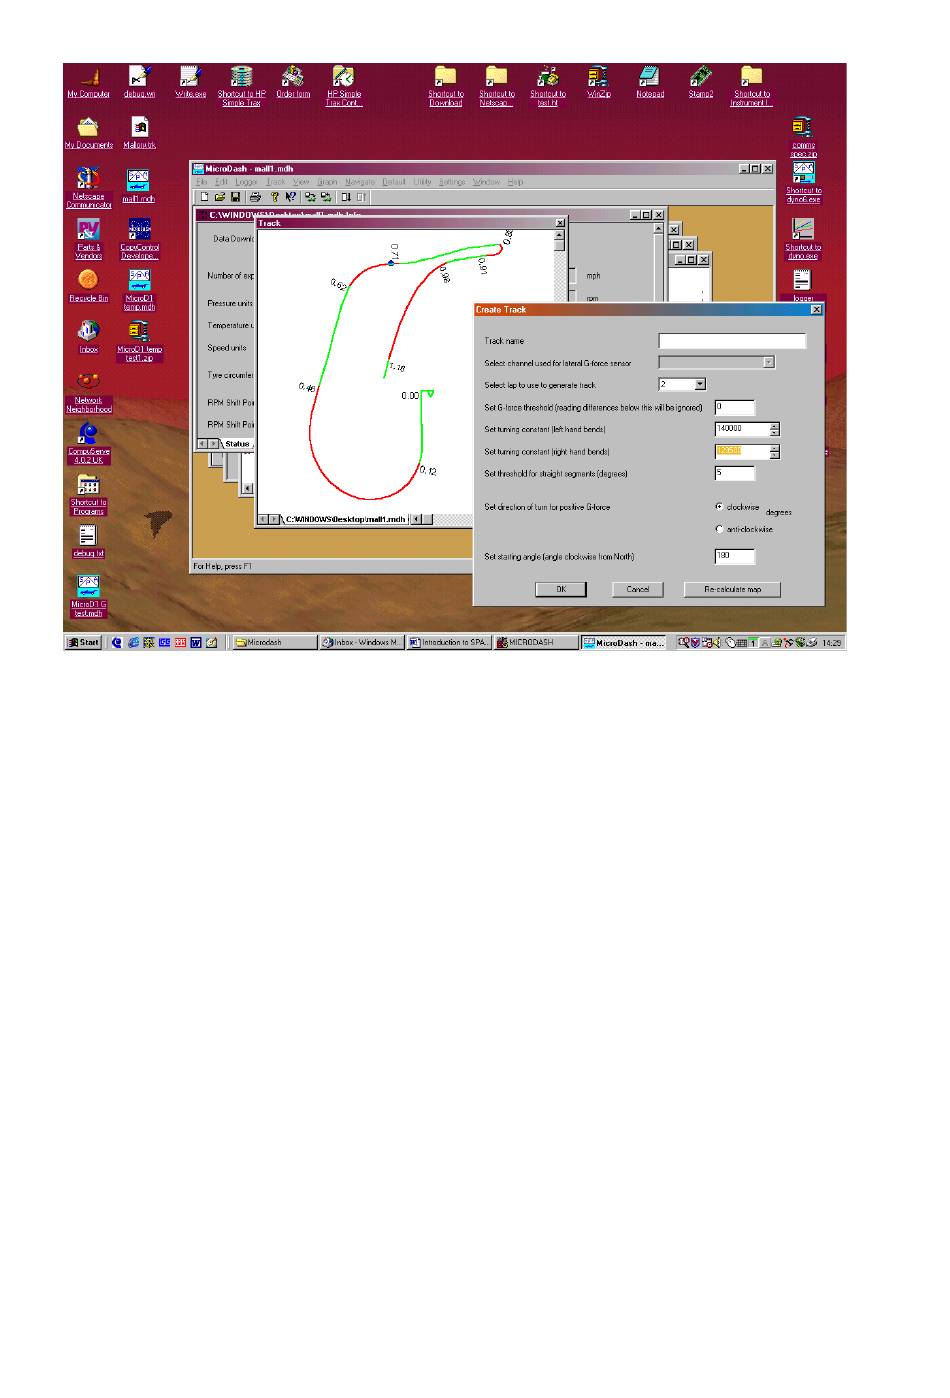Click the taskbar clock showing 14:25

[x=831, y=643]
